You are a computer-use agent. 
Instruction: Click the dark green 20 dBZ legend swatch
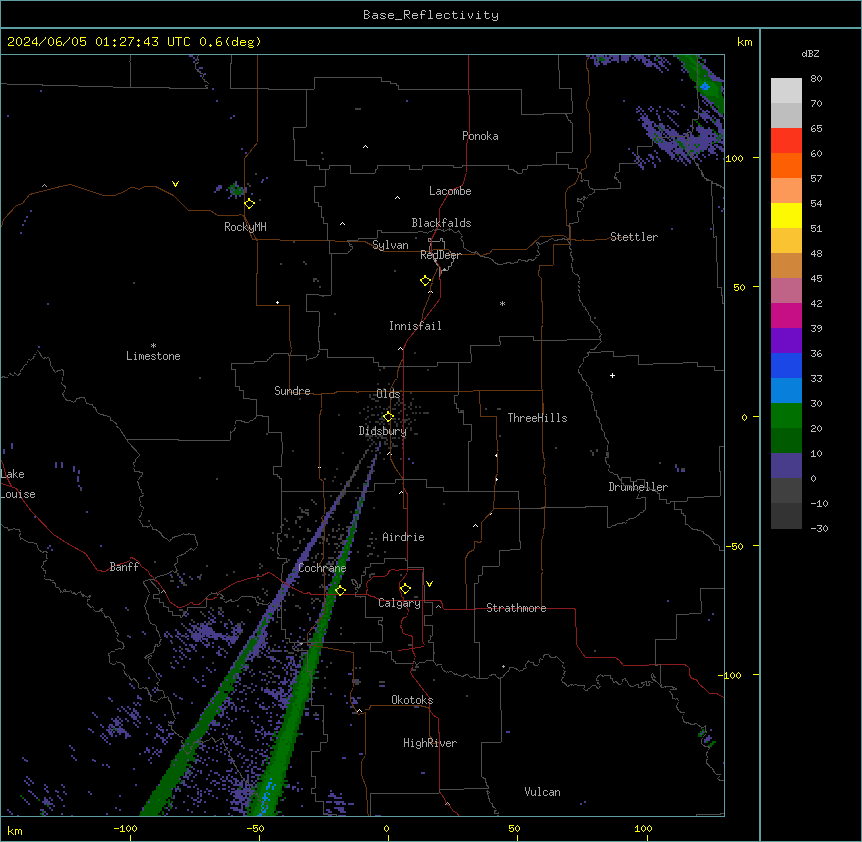pos(786,440)
